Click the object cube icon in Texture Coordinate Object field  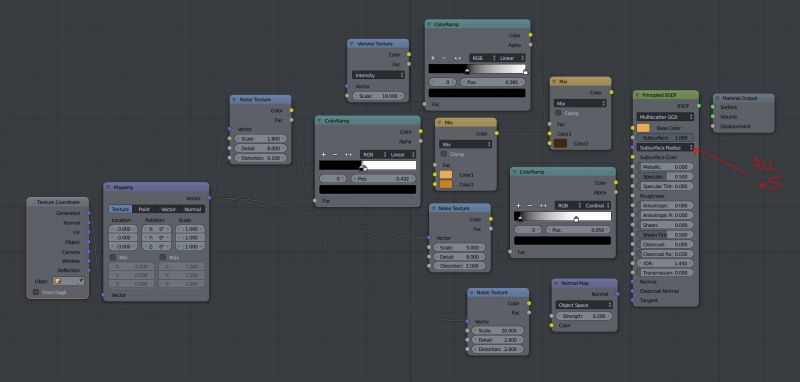tap(58, 281)
